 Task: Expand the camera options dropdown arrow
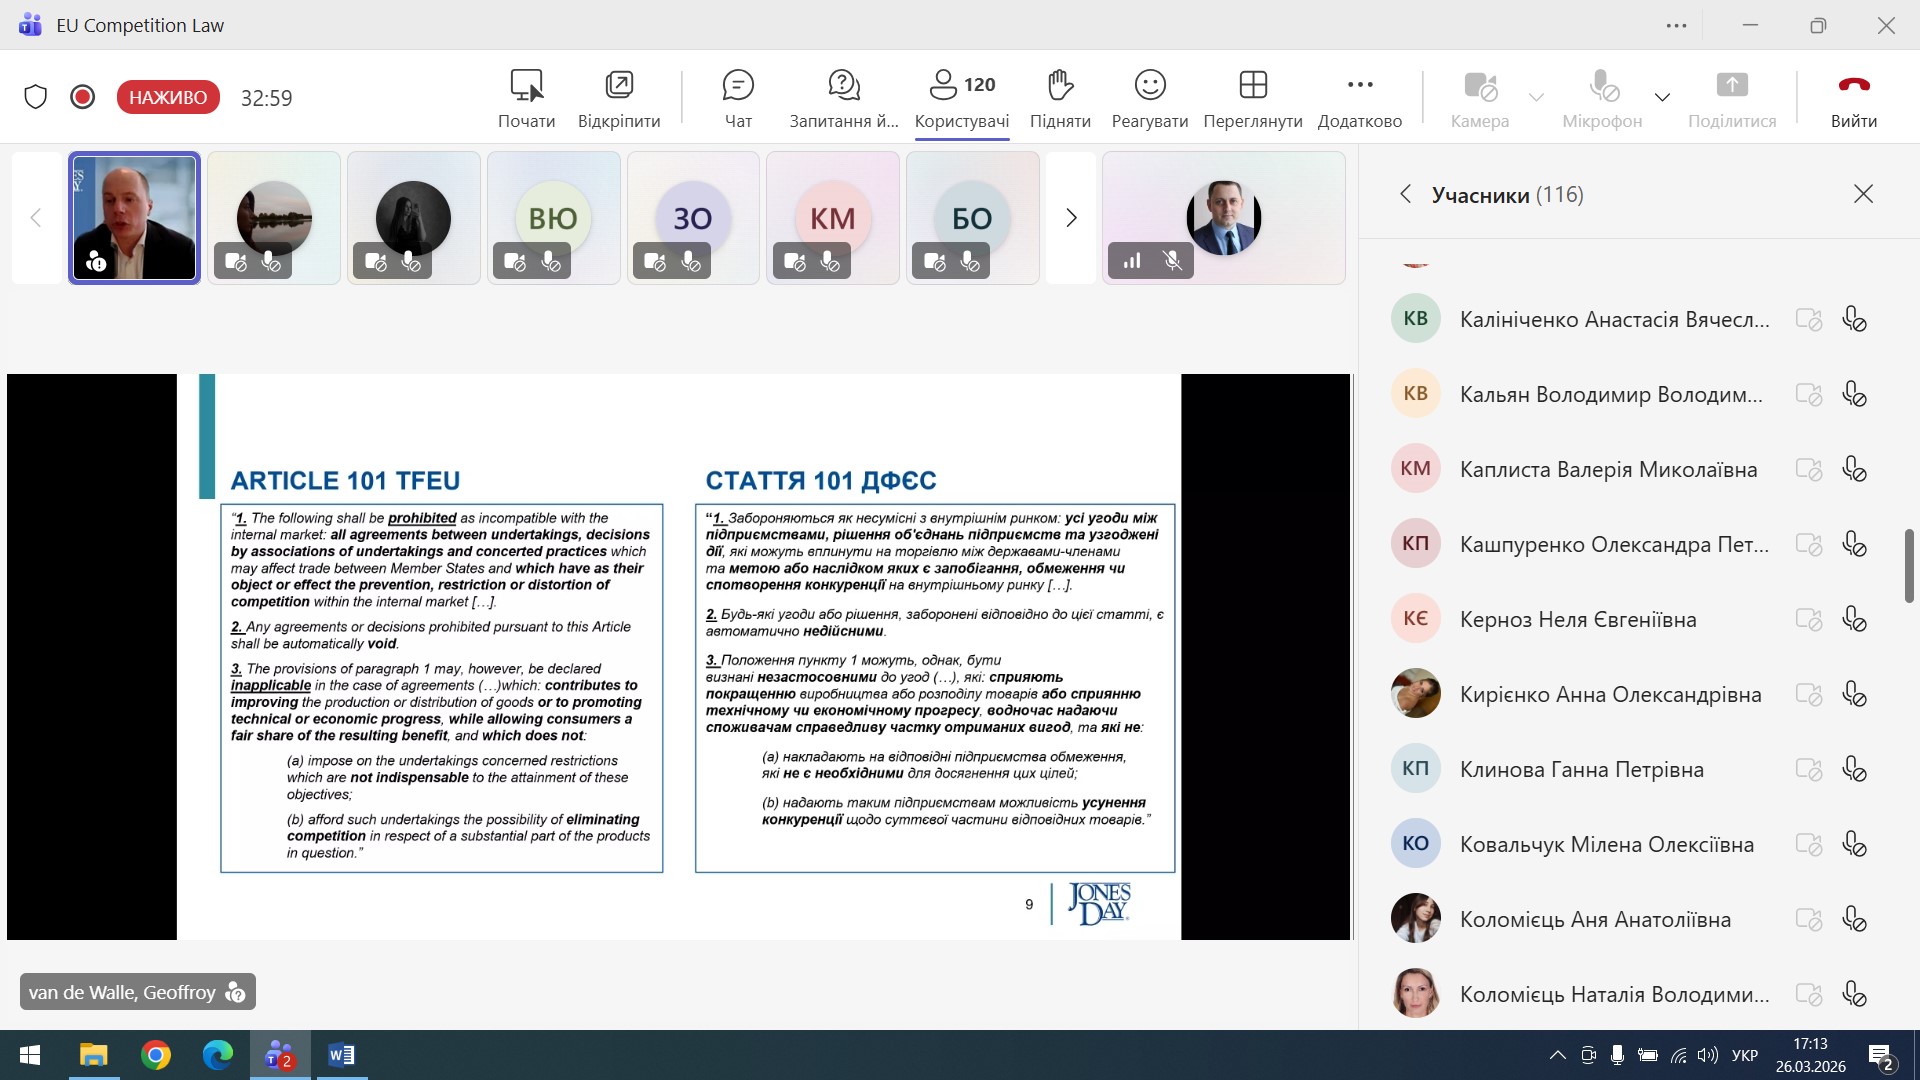coord(1536,97)
